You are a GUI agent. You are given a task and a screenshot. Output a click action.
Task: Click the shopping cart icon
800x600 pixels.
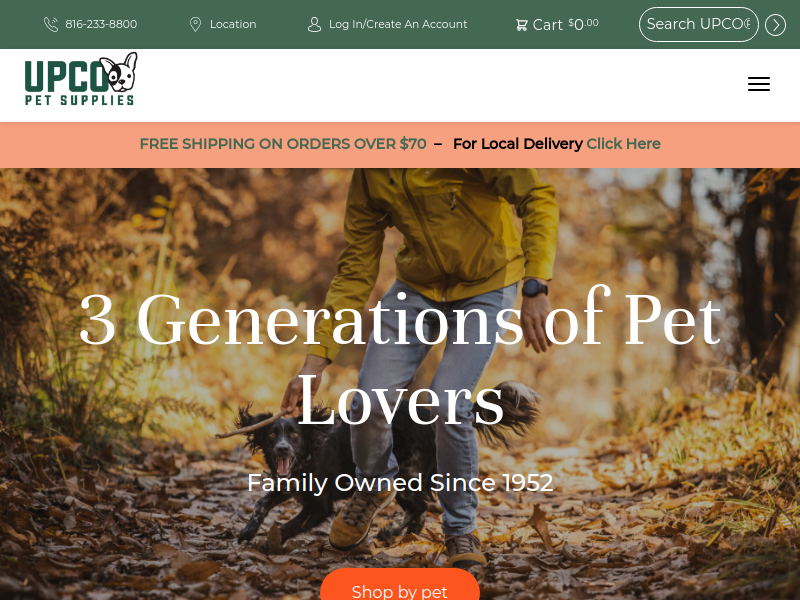tap(521, 24)
